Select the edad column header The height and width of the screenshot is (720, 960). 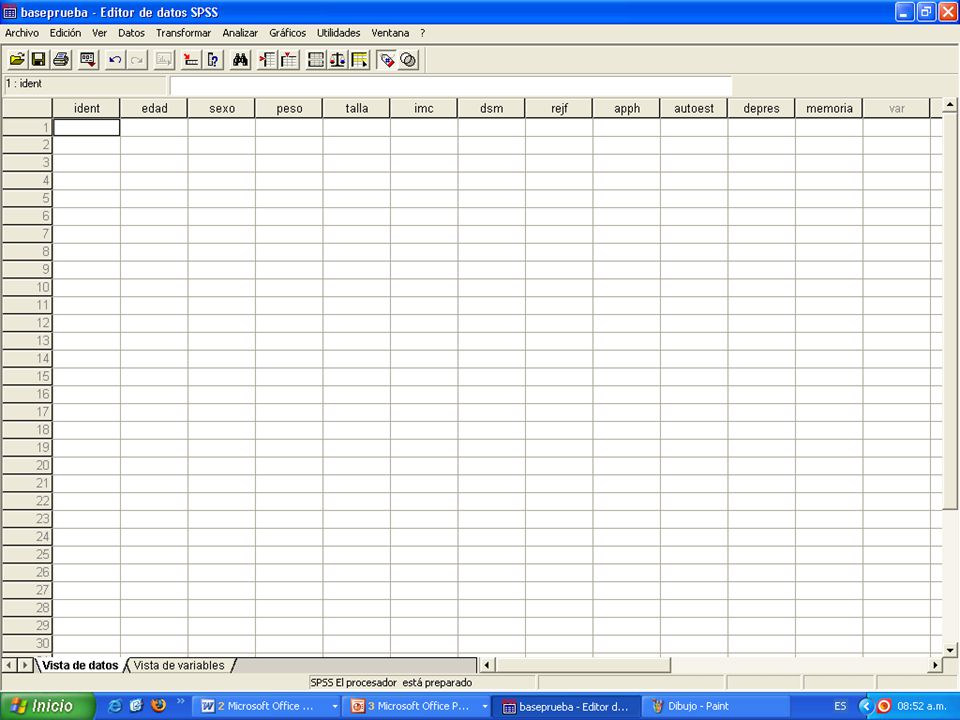(x=154, y=108)
